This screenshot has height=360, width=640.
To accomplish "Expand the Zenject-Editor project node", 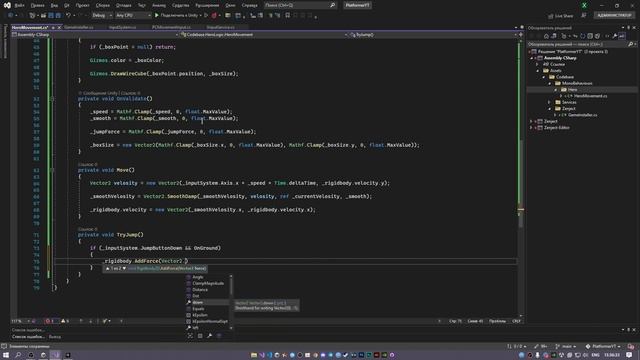I will (531, 127).
